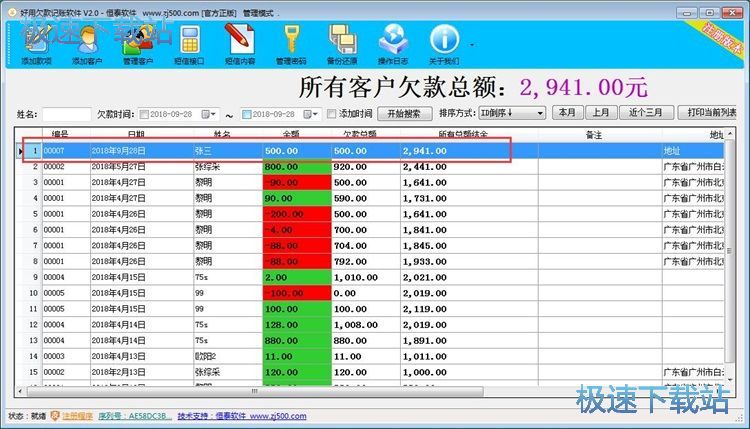The width and height of the screenshot is (750, 429).
Task: Click the 2,119.00 balance cell
Action: tap(469, 309)
